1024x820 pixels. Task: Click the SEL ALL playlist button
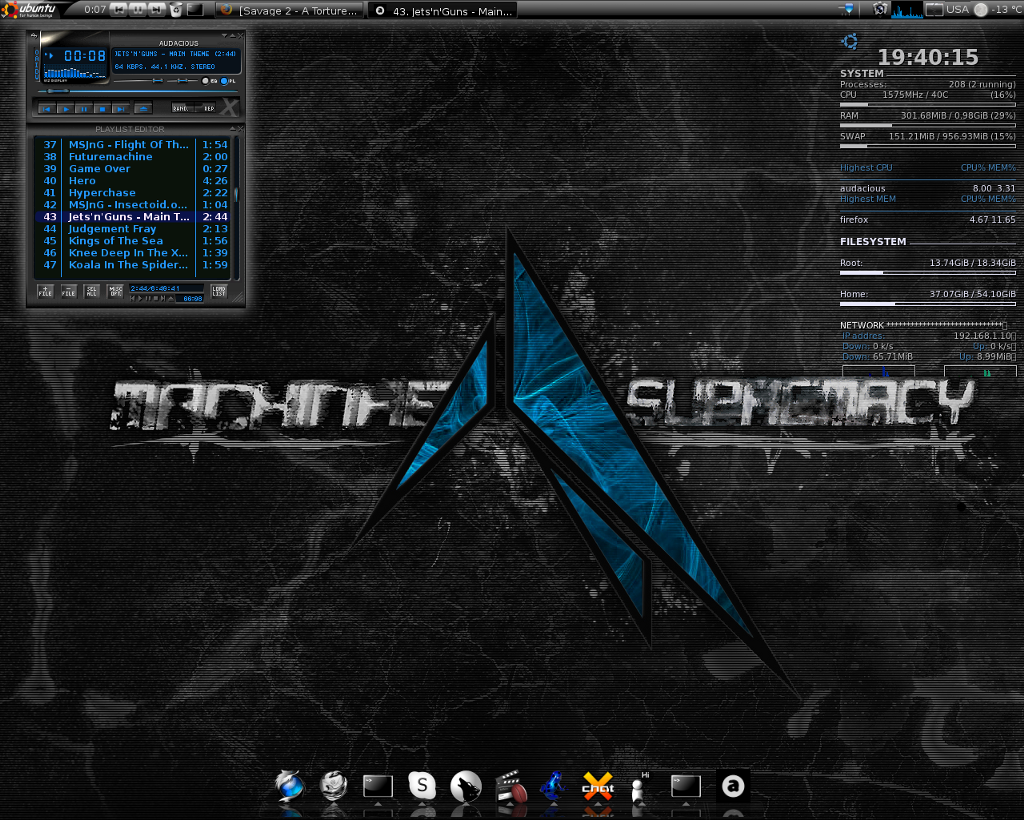click(x=91, y=291)
